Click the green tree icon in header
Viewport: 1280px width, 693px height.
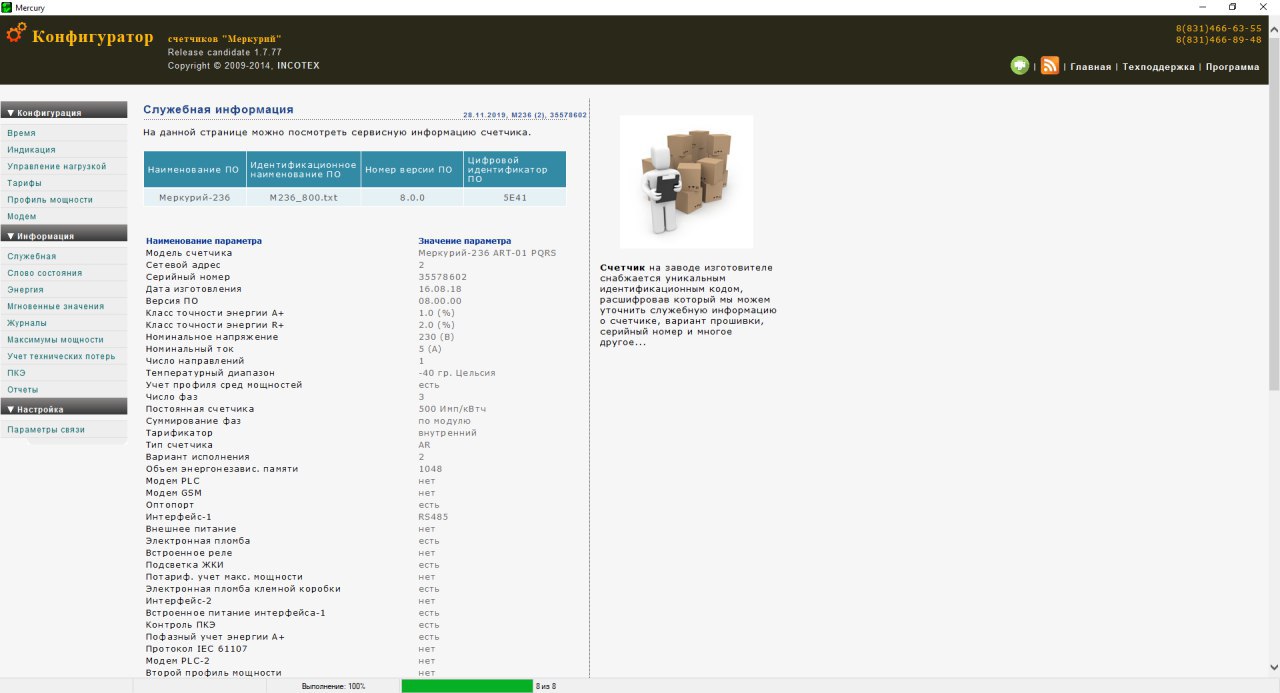click(x=1019, y=66)
